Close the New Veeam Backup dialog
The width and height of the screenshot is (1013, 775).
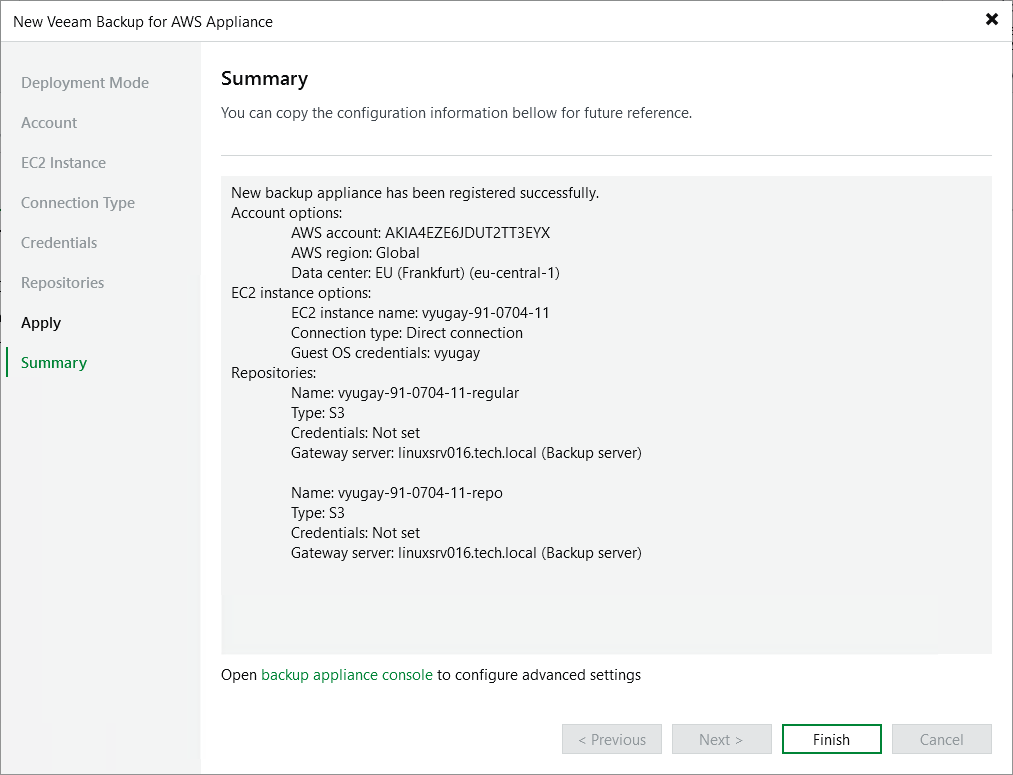point(991,19)
